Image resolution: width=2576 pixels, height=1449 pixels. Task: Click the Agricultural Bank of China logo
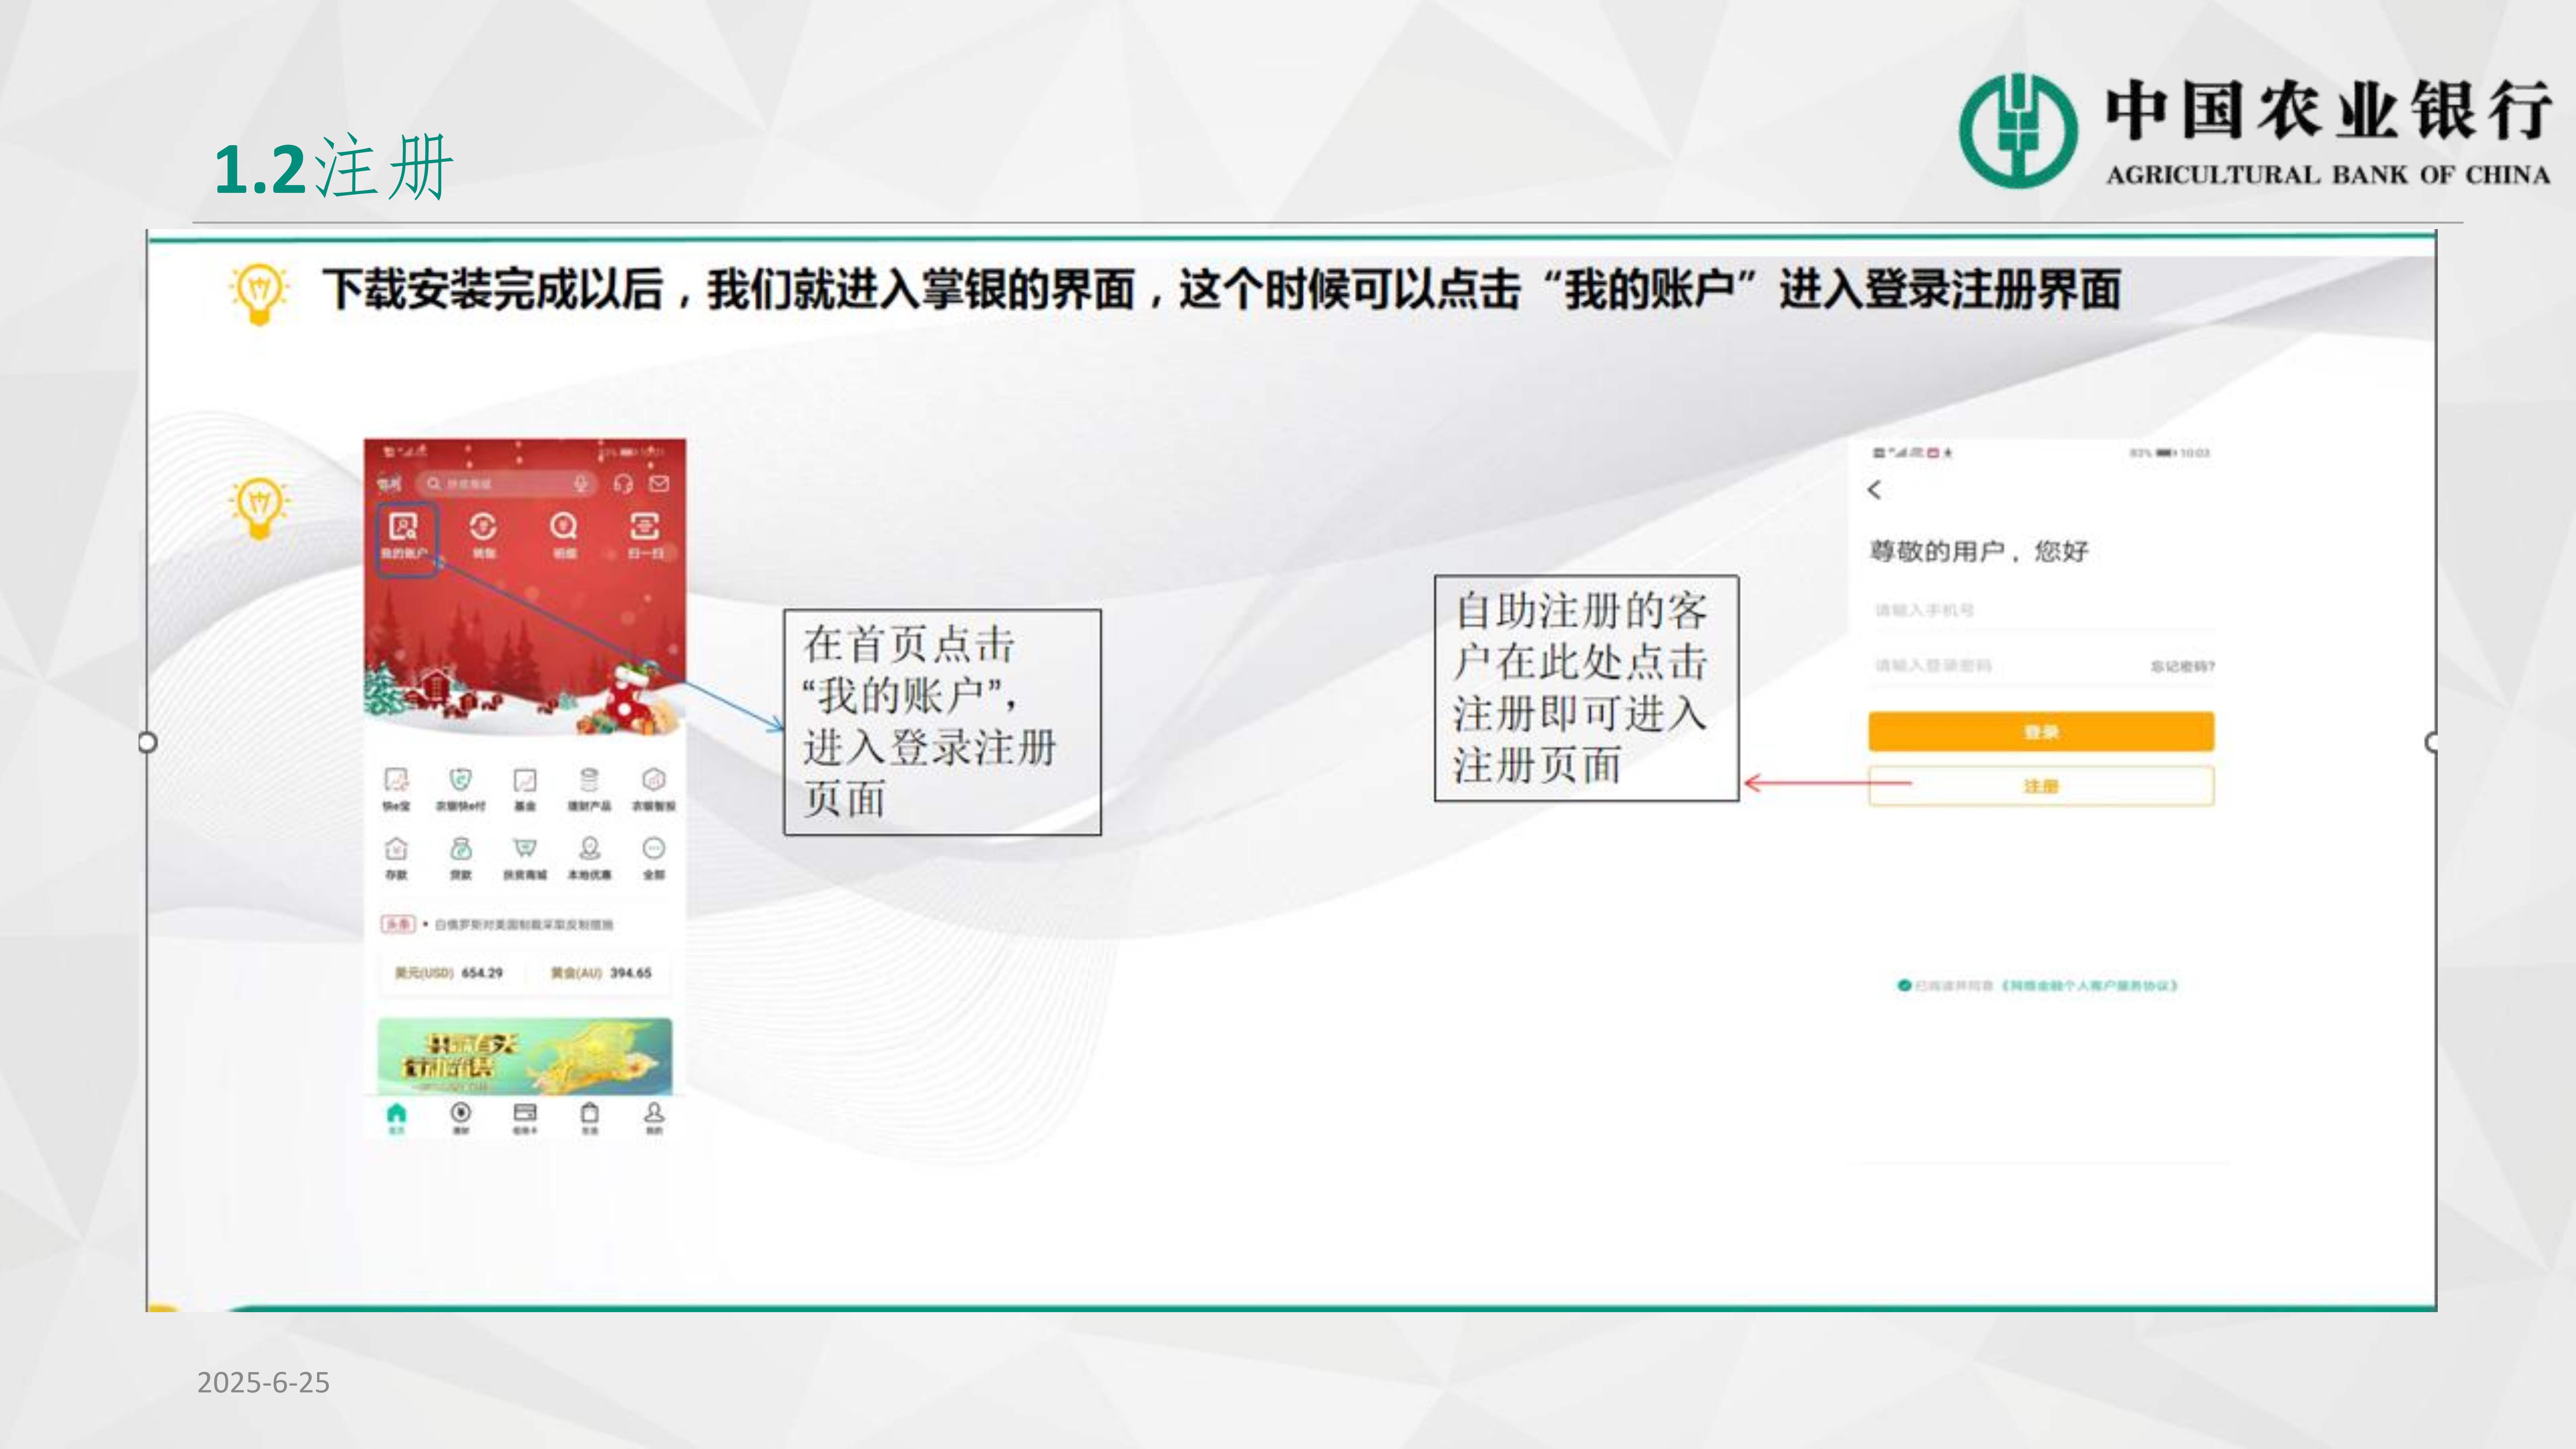2255,131
